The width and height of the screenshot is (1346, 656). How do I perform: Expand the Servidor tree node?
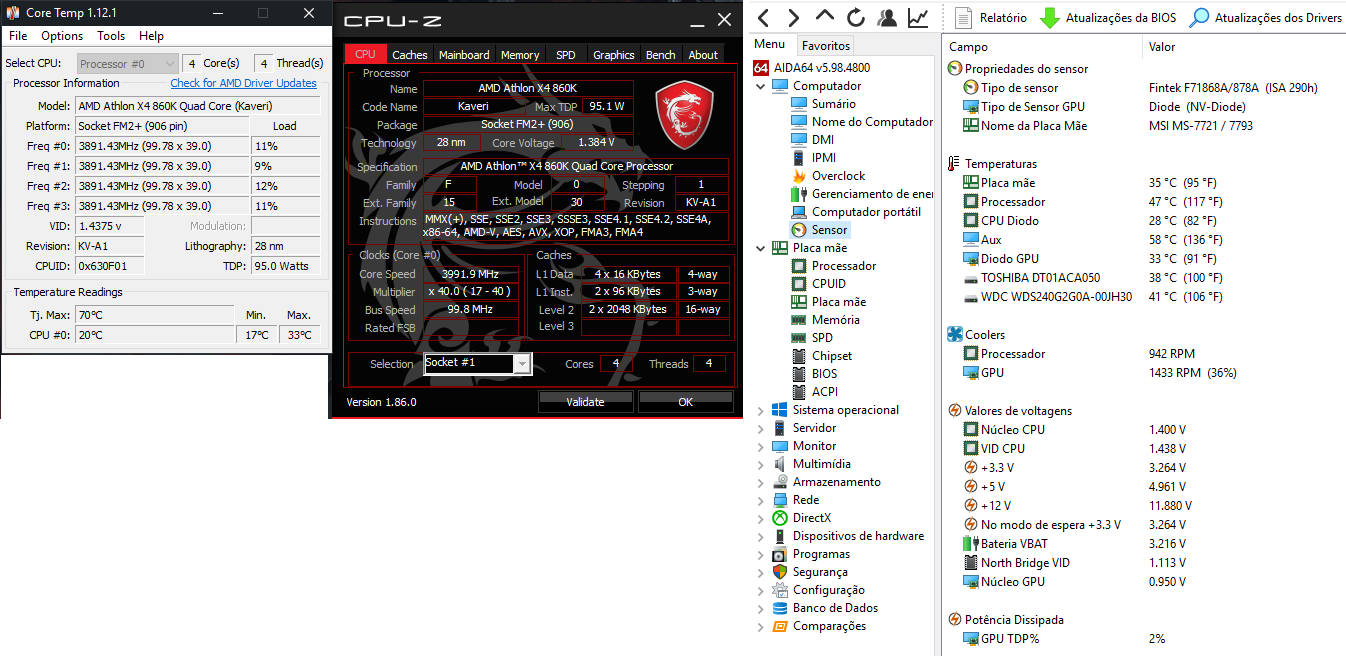(x=761, y=428)
